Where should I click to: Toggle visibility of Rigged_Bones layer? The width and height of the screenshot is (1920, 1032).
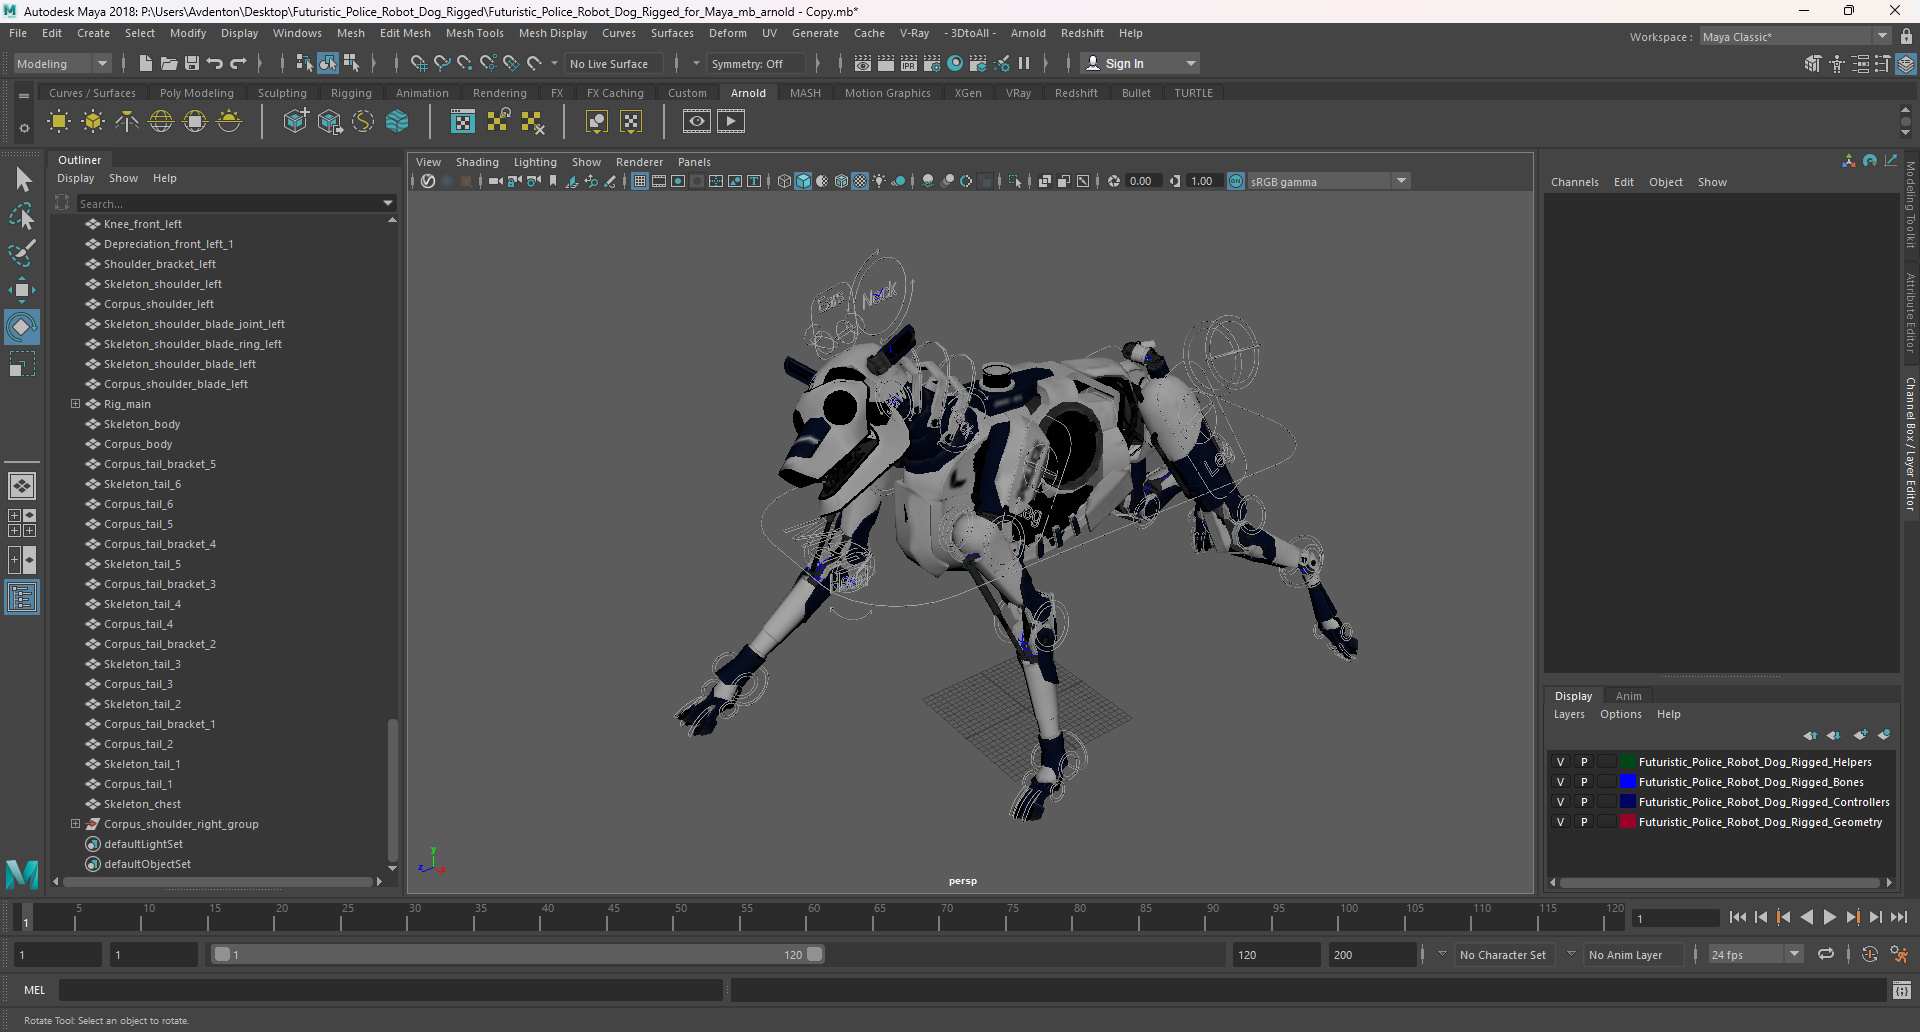tap(1560, 782)
